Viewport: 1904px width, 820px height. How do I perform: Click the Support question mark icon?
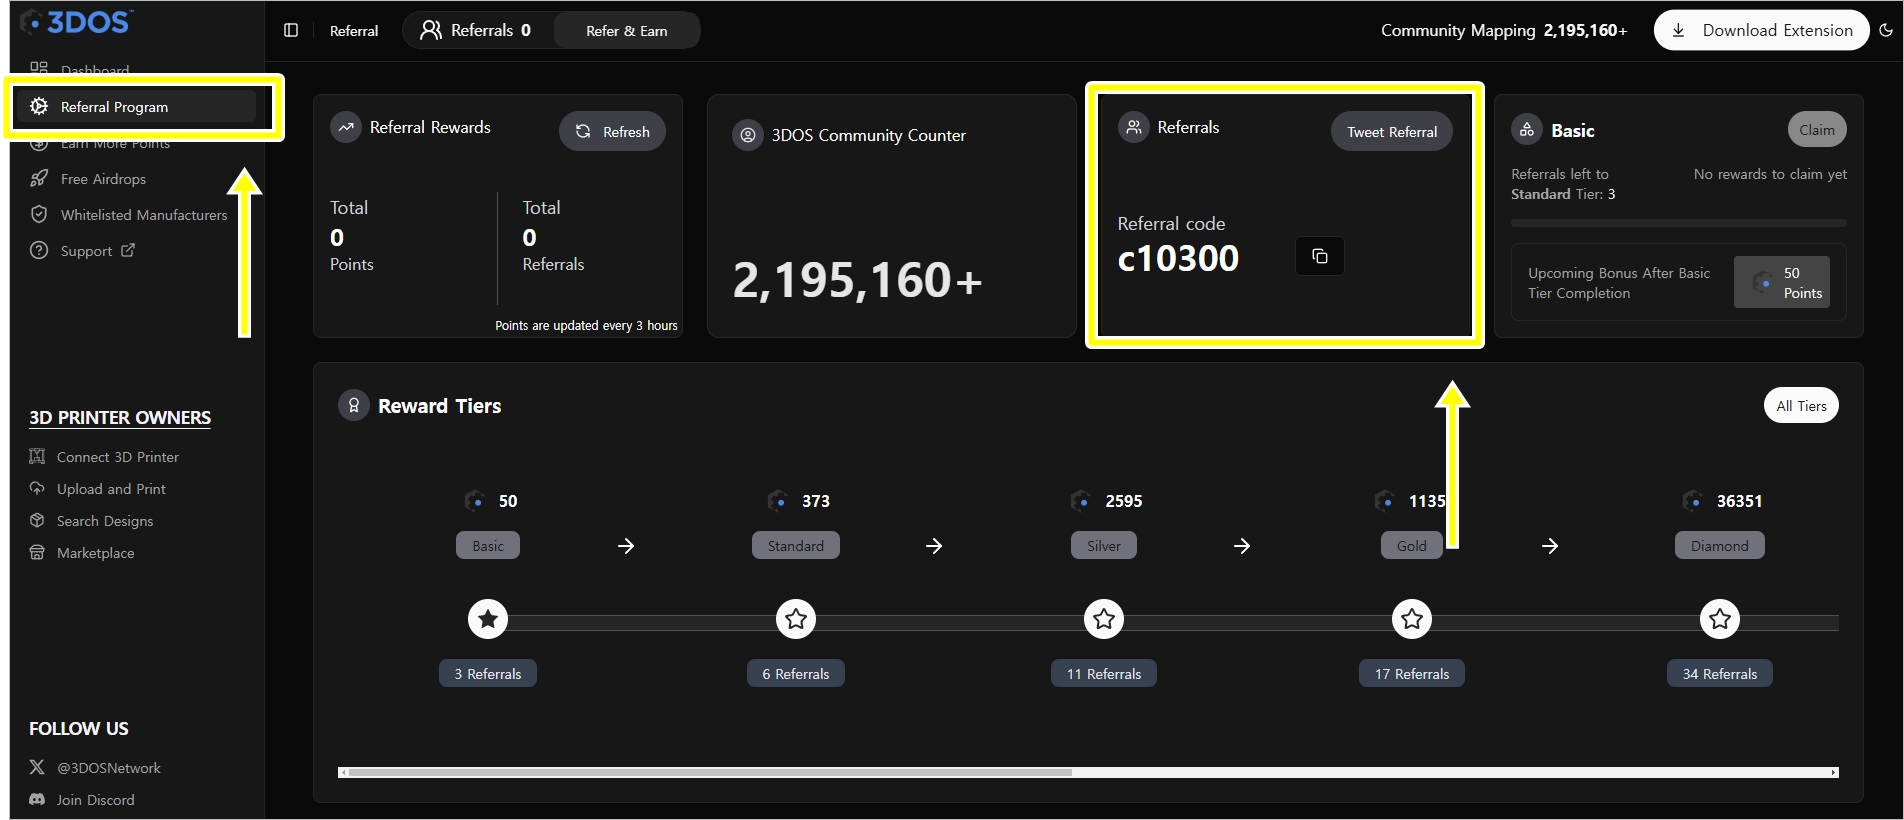(x=39, y=251)
